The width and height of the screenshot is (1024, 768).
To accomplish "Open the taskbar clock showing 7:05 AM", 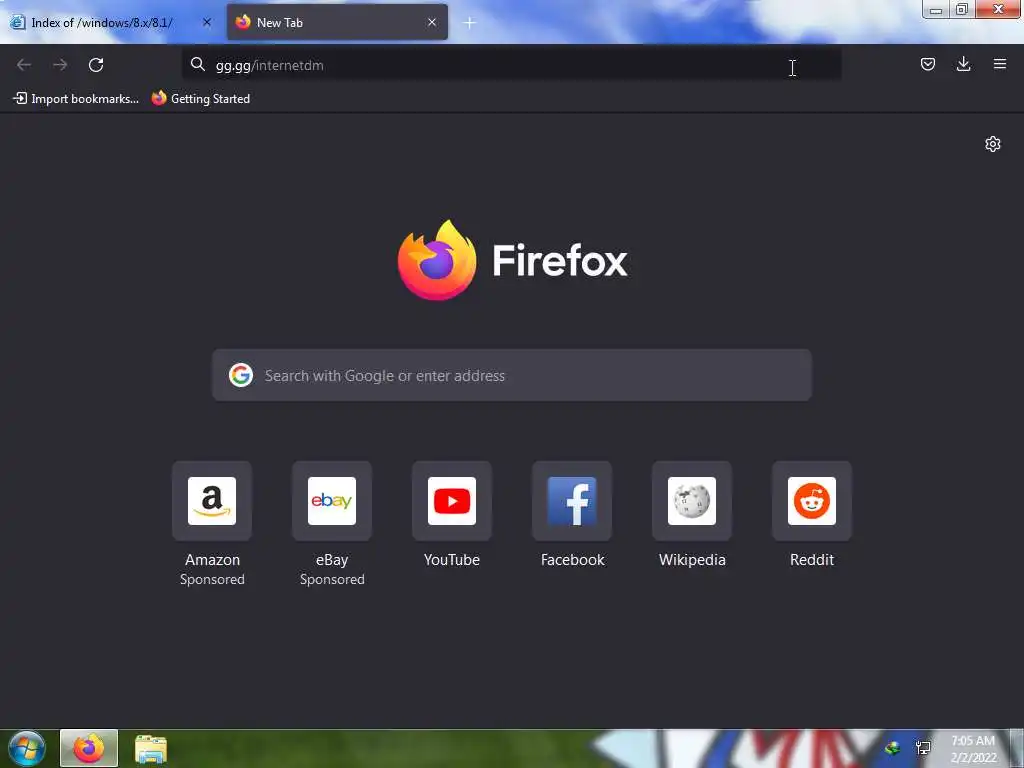I will point(973,749).
